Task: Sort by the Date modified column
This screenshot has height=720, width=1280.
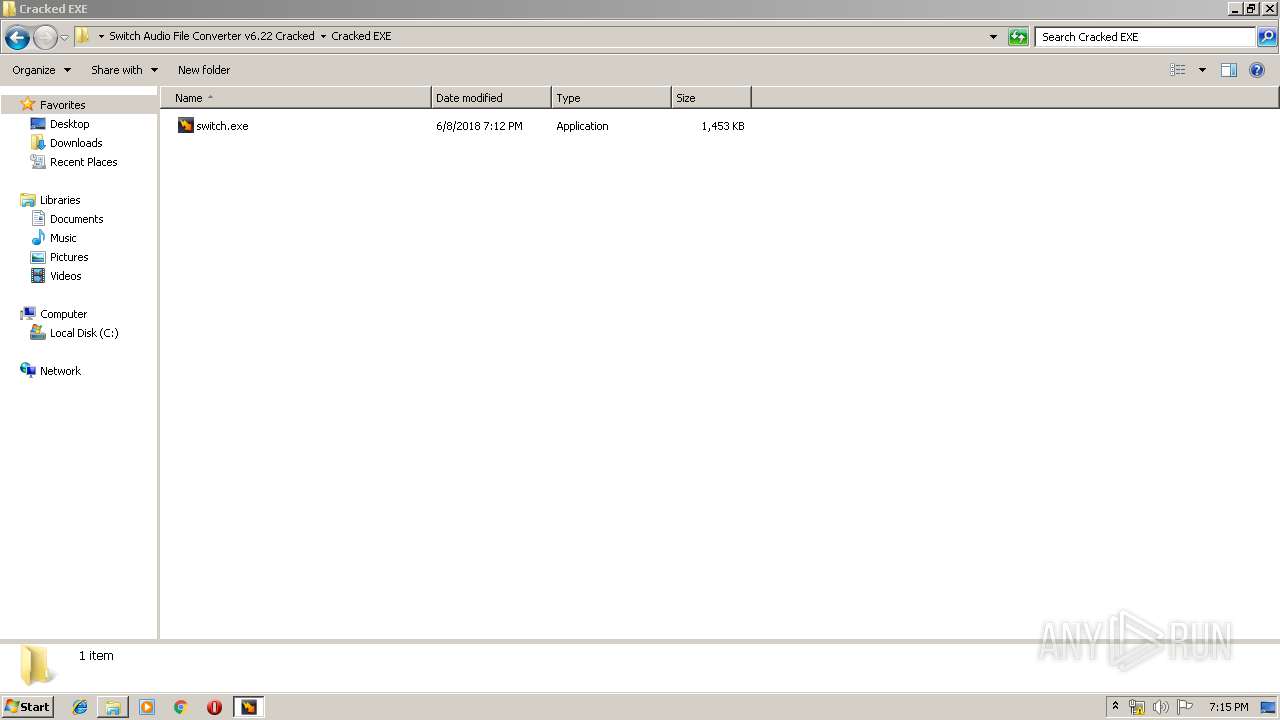Action: pos(491,98)
